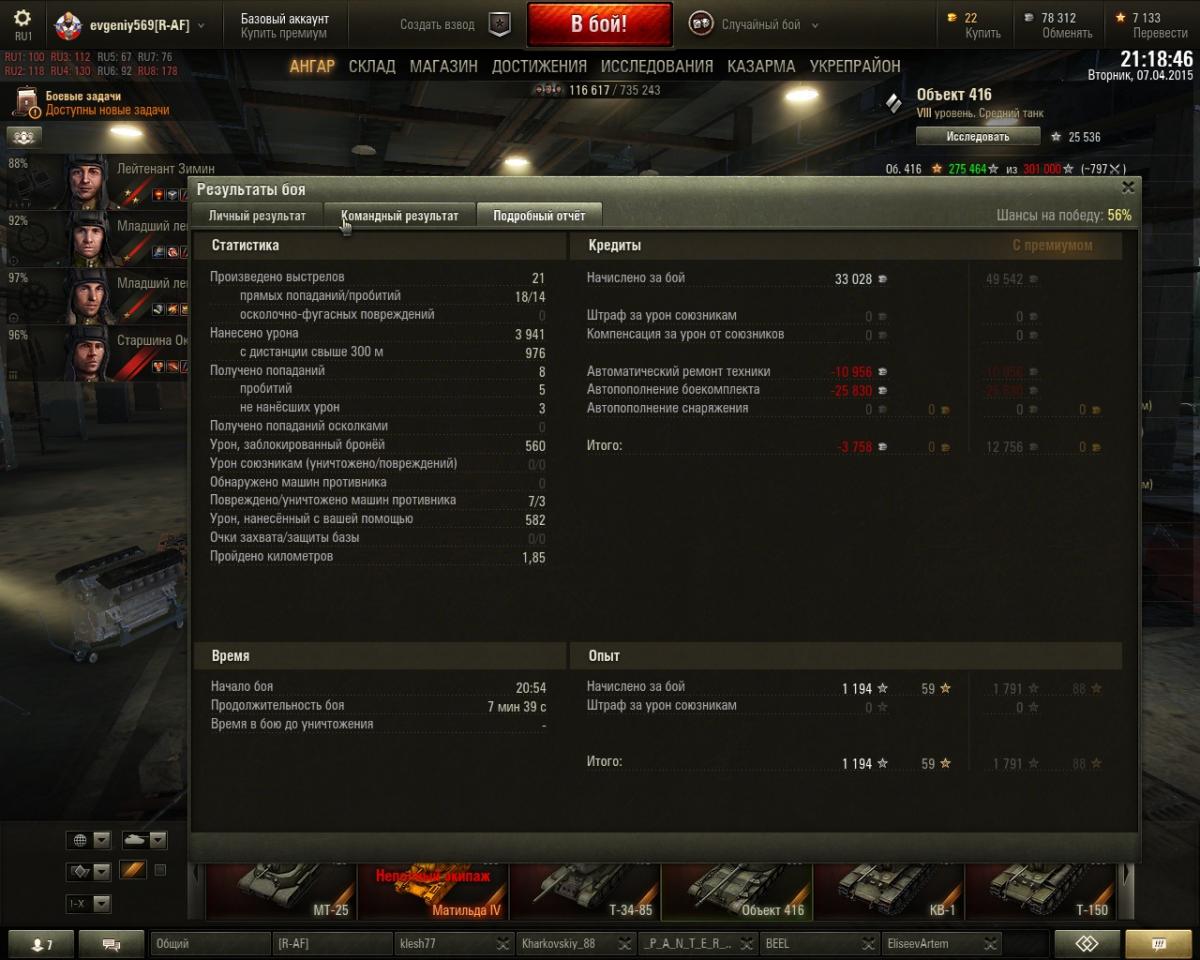
Task: Click the gold coins icon showing 22
Action: pyautogui.click(x=951, y=18)
